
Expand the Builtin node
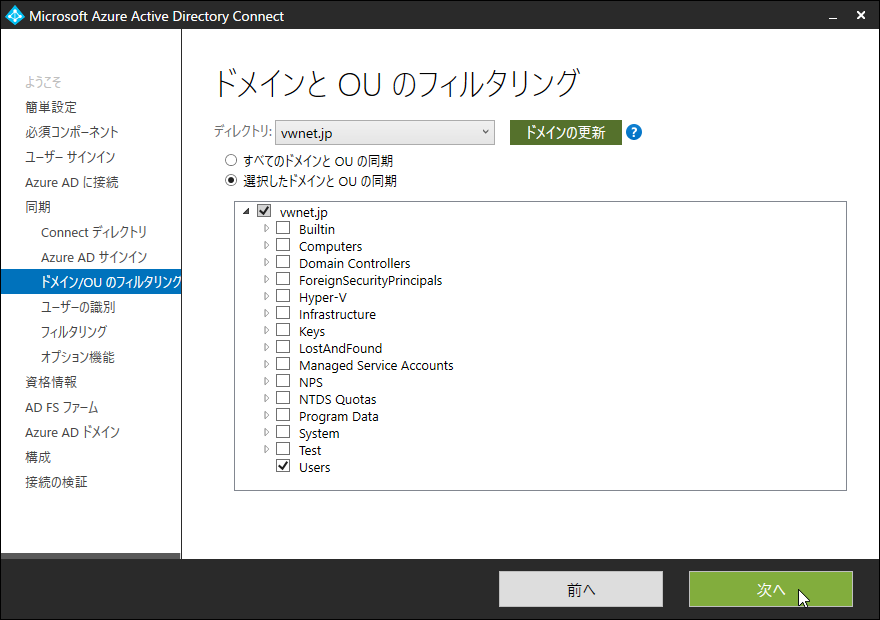[x=267, y=228]
